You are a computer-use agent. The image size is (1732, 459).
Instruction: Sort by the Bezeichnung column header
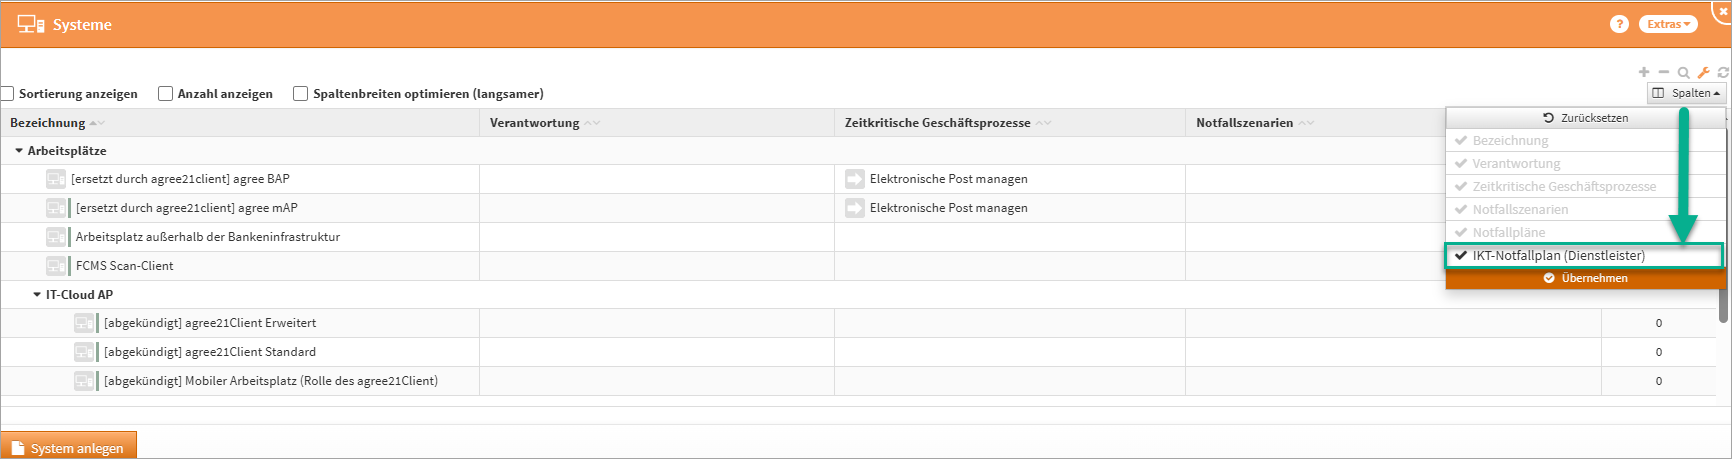tap(48, 123)
